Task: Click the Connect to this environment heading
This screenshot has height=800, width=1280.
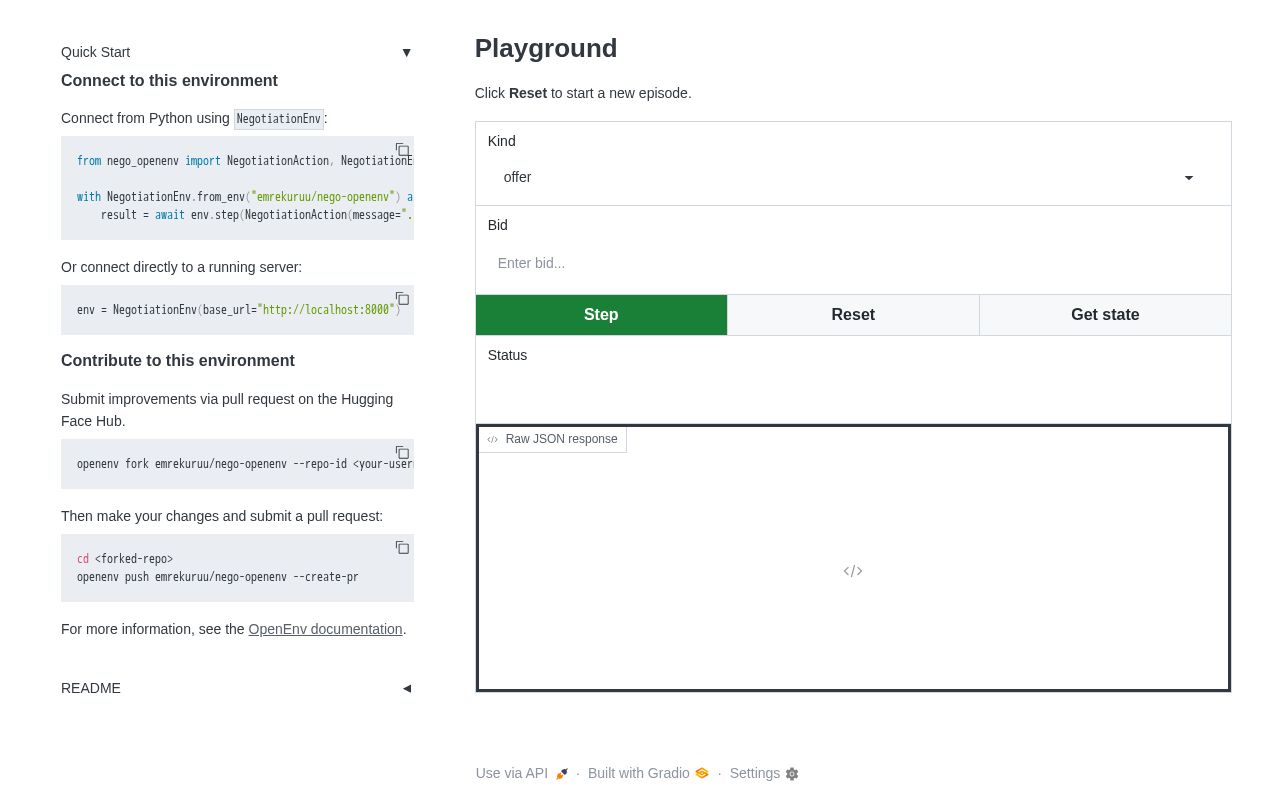Action: pyautogui.click(x=169, y=81)
